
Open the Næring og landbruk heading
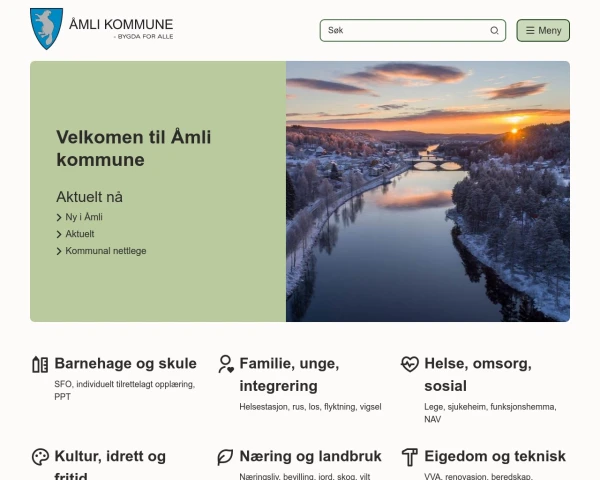(311, 456)
